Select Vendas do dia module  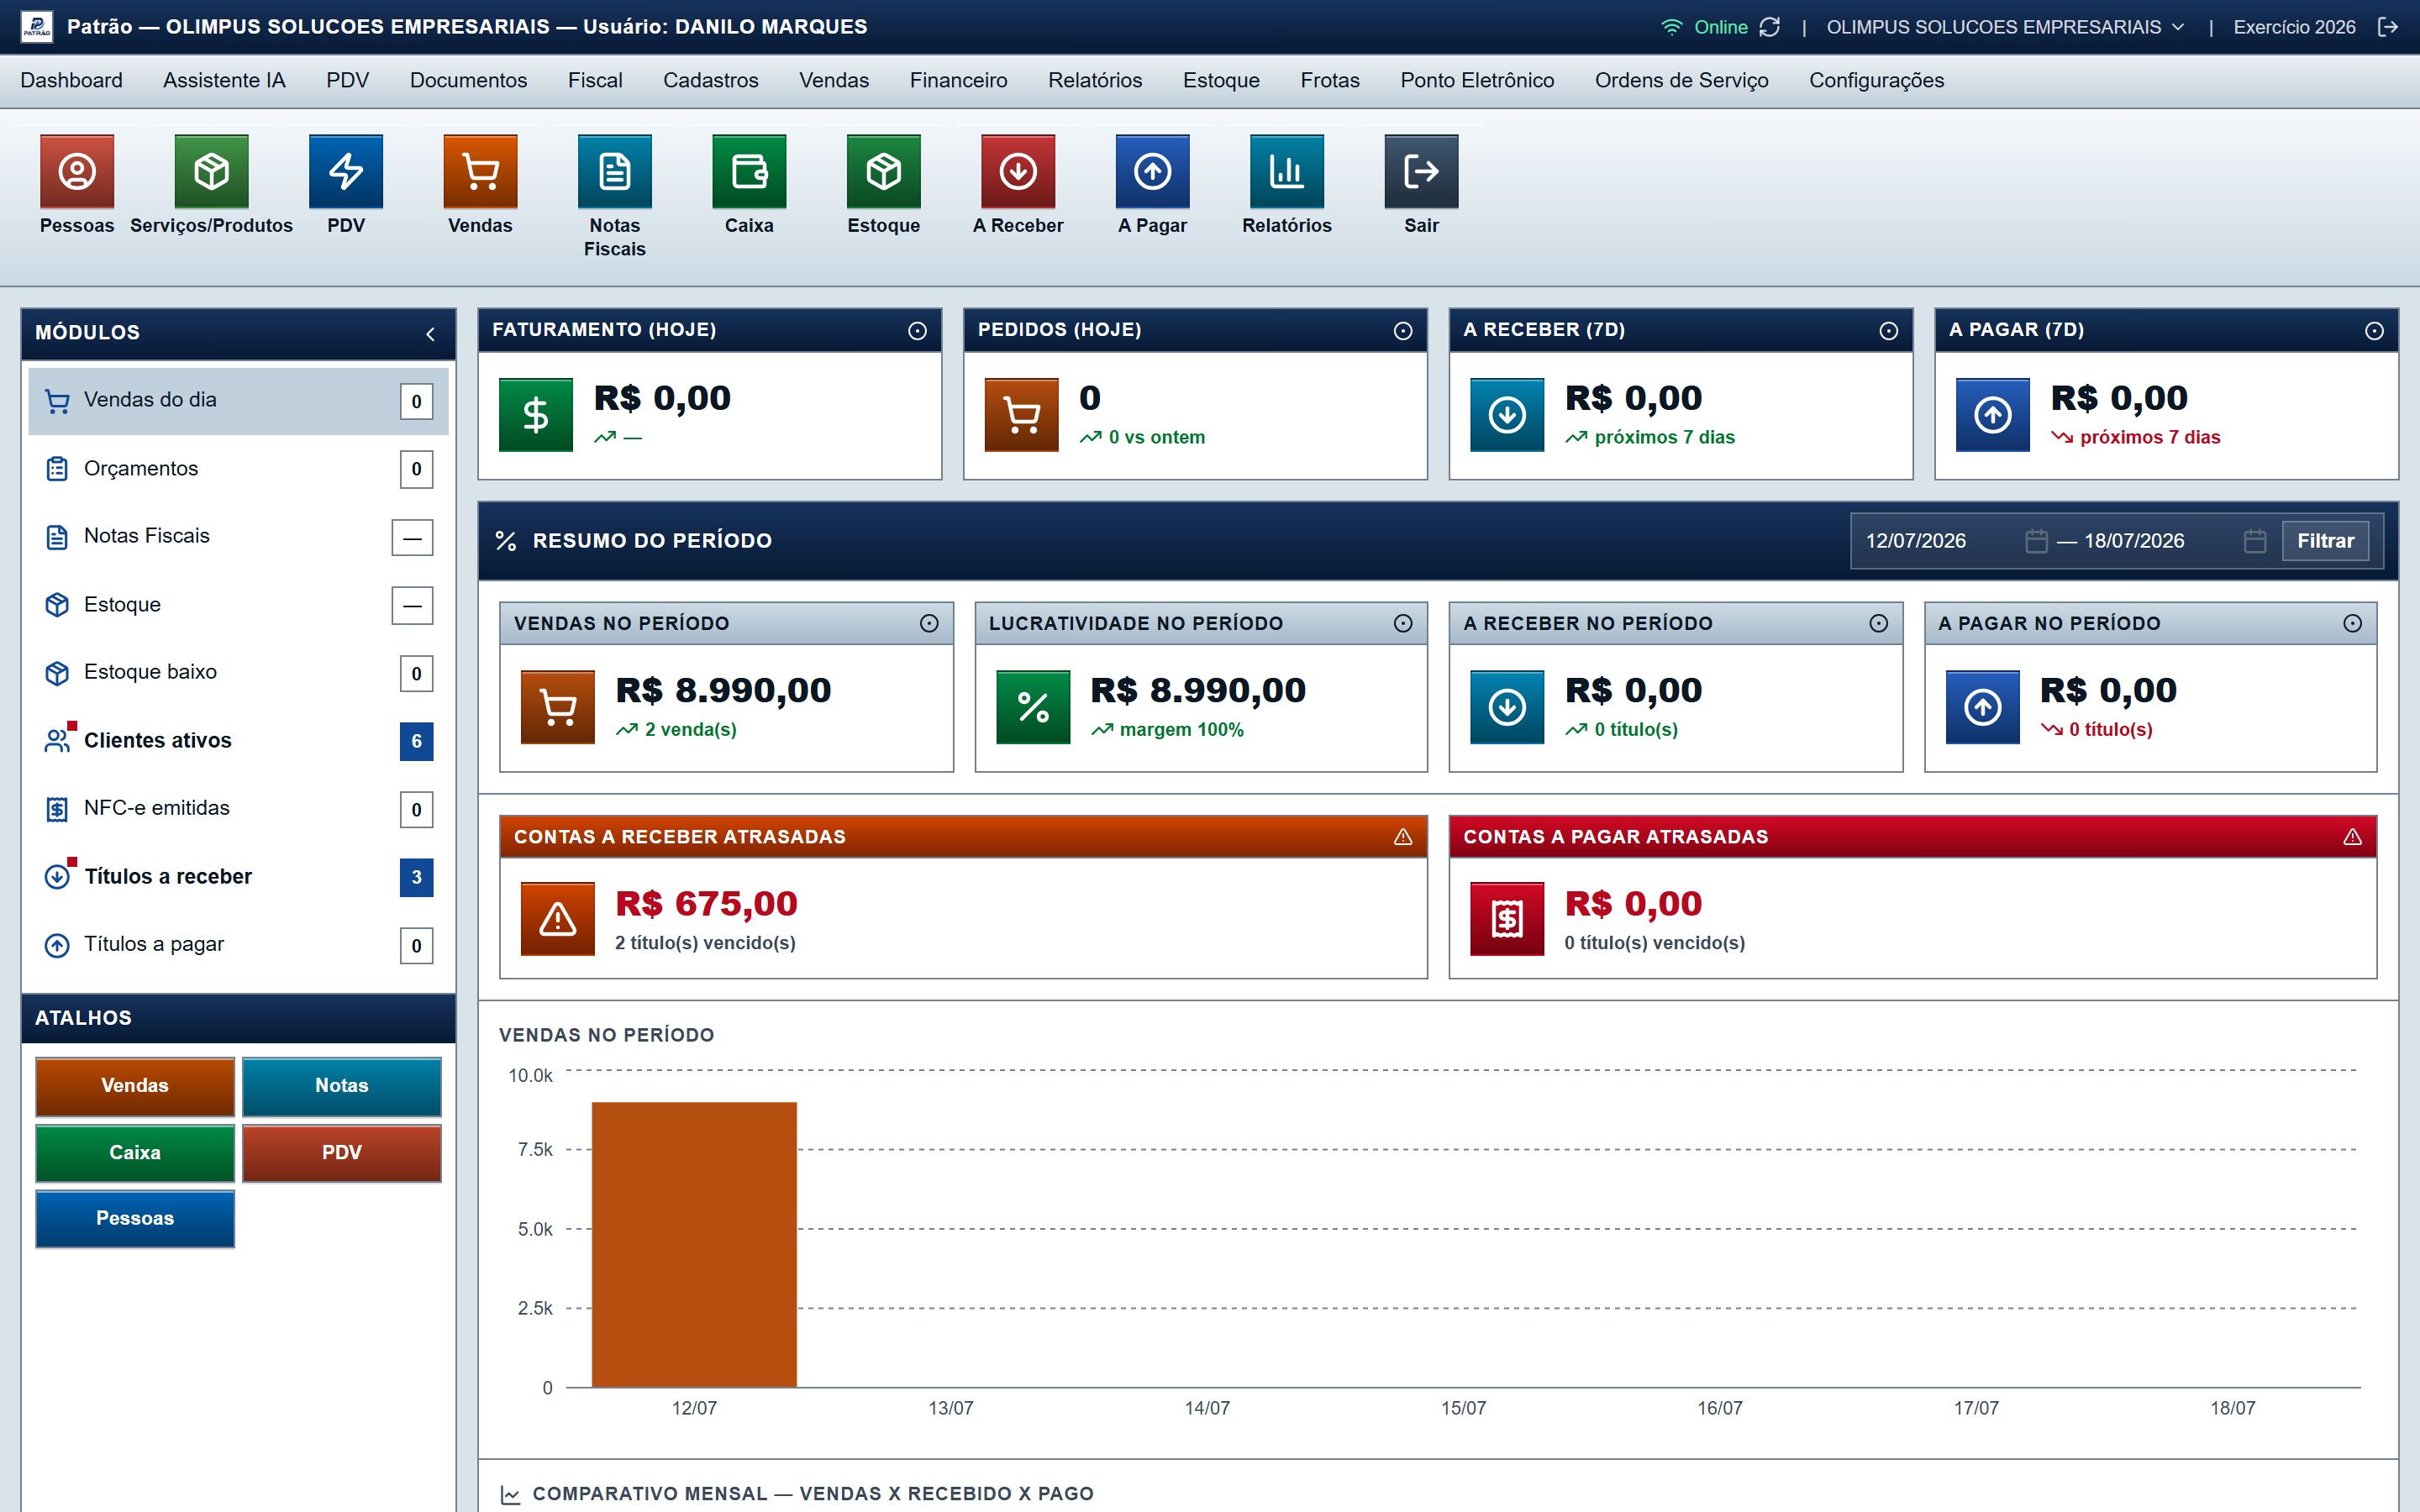point(238,401)
